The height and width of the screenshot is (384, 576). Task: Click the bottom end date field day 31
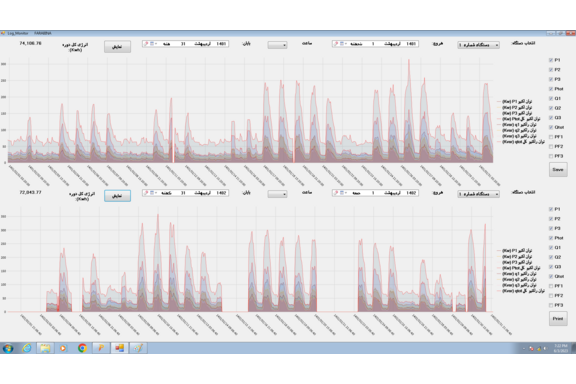(x=183, y=193)
